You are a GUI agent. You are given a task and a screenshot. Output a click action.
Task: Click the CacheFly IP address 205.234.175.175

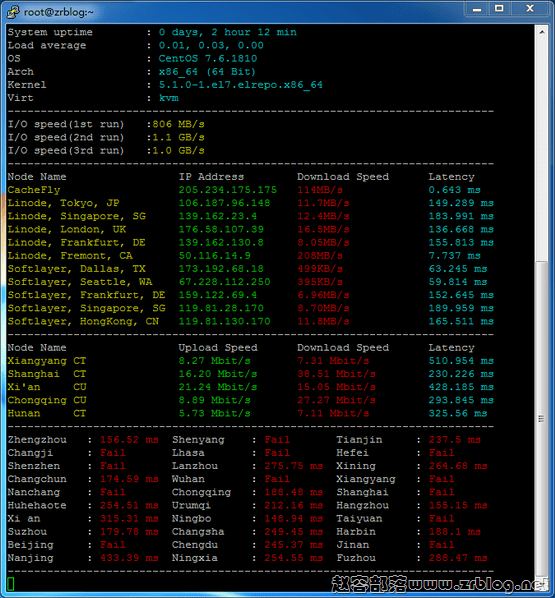[x=228, y=190]
